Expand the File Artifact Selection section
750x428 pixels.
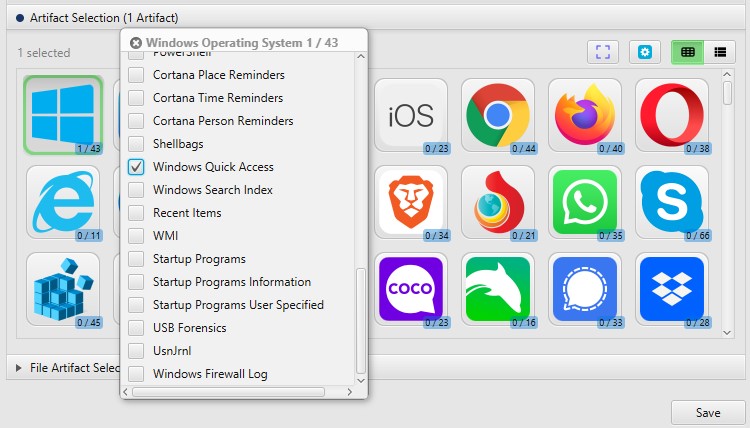click(19, 368)
